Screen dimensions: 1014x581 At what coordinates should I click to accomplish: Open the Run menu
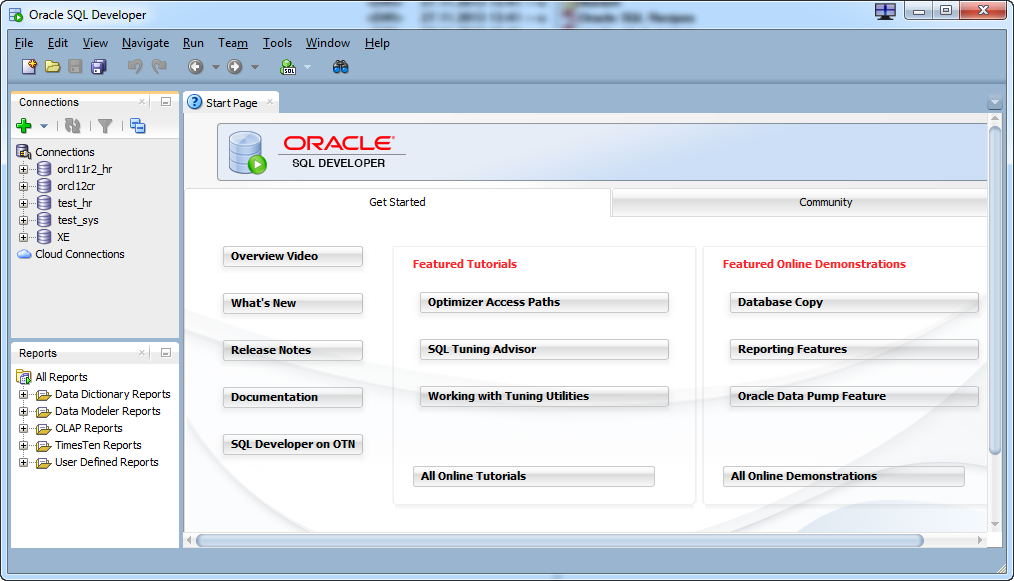[193, 43]
